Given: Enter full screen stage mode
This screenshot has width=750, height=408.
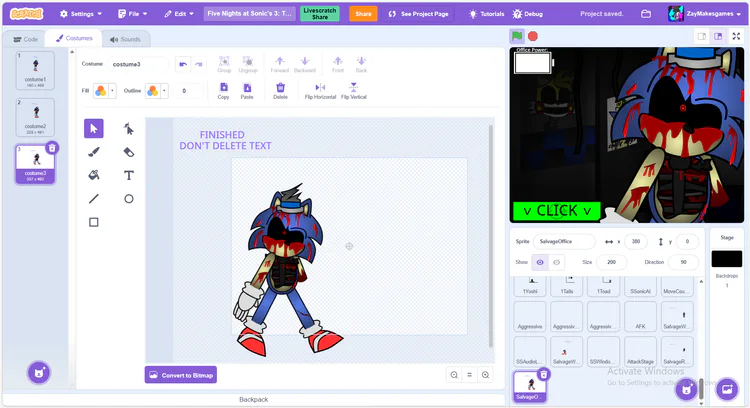Looking at the screenshot, I should 736,36.
